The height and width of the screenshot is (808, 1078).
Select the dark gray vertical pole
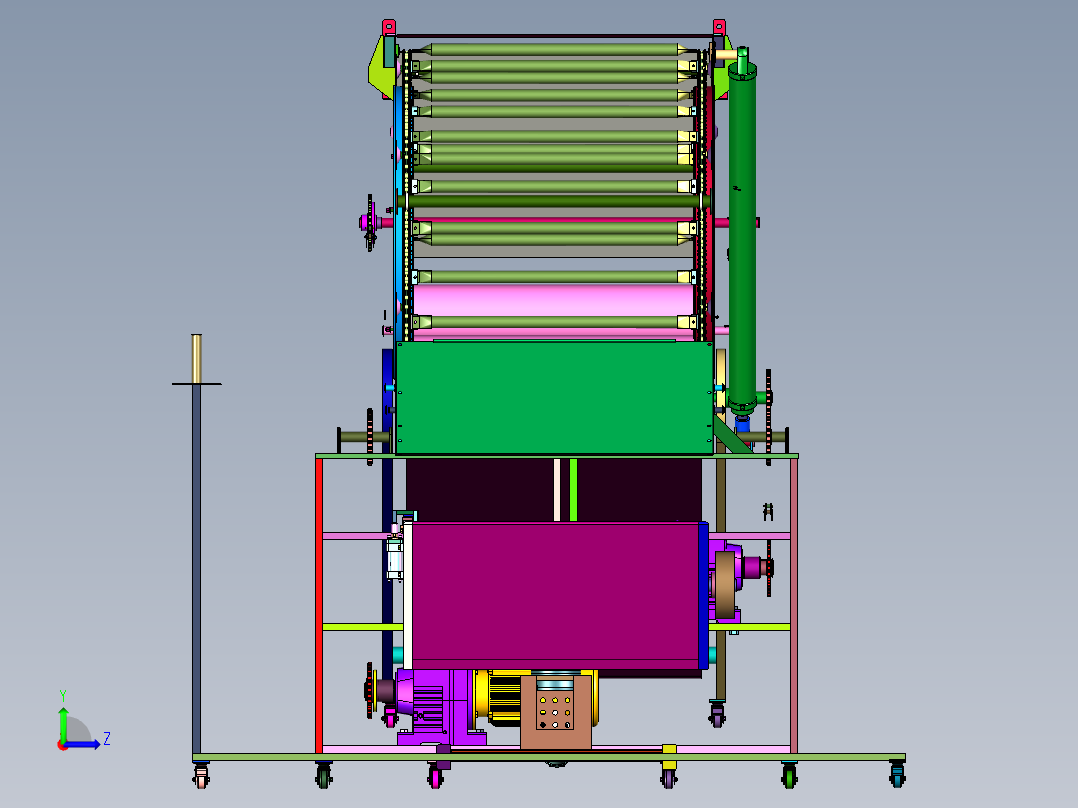click(197, 569)
